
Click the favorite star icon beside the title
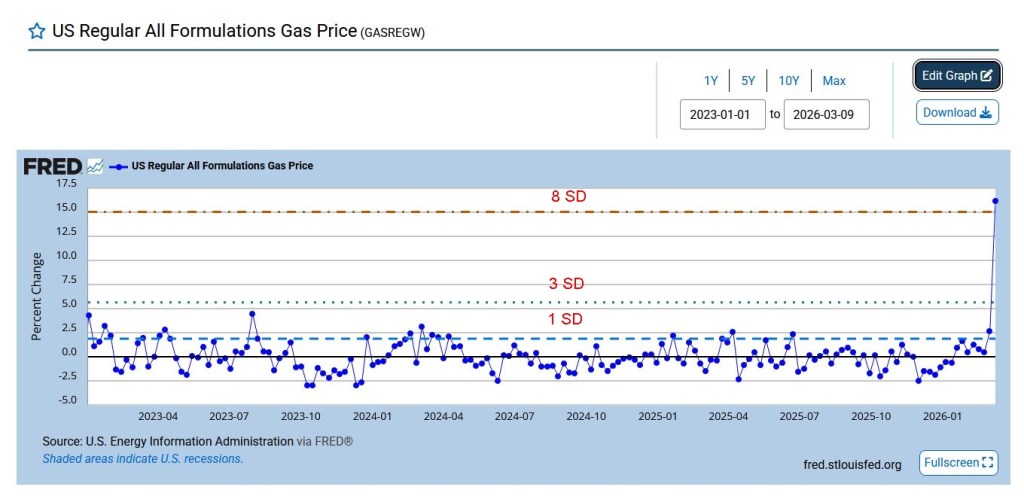click(37, 31)
